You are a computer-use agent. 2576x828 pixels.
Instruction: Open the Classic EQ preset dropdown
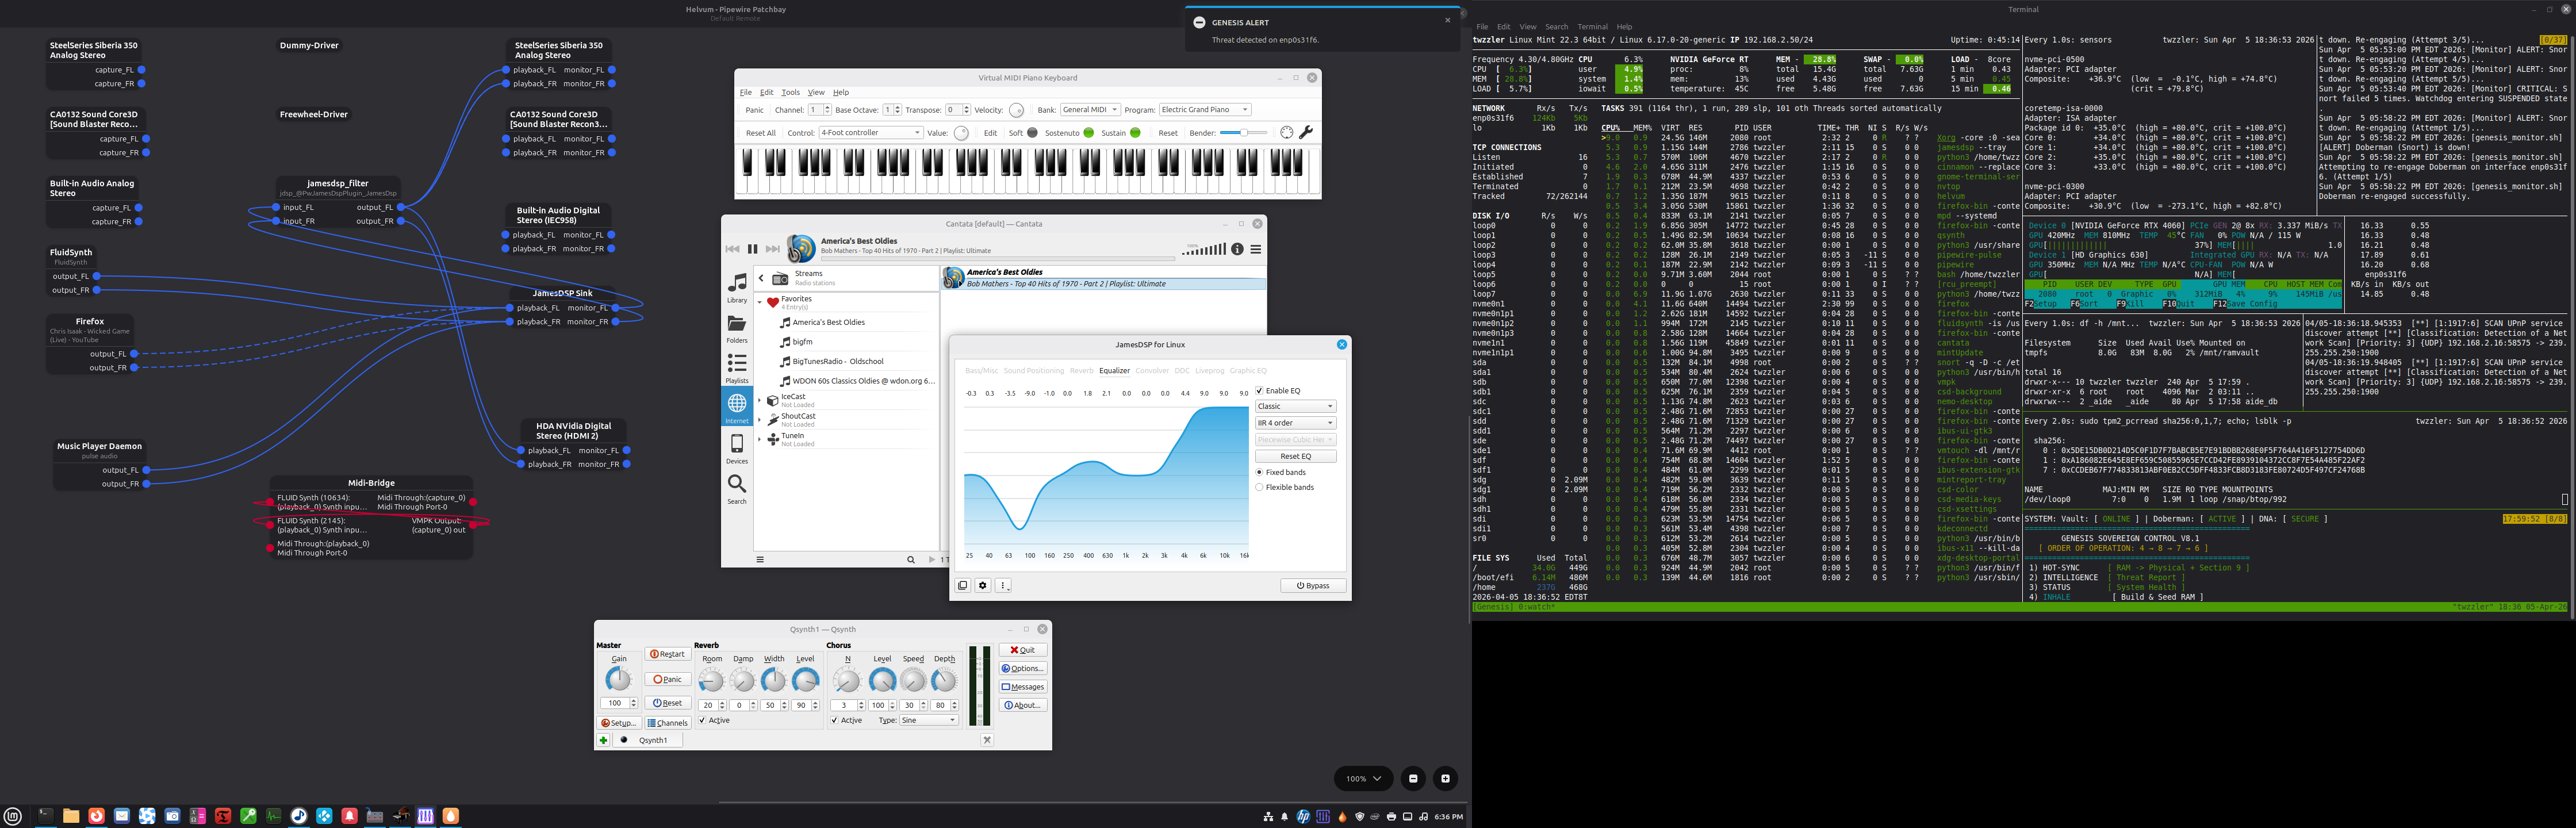1295,406
